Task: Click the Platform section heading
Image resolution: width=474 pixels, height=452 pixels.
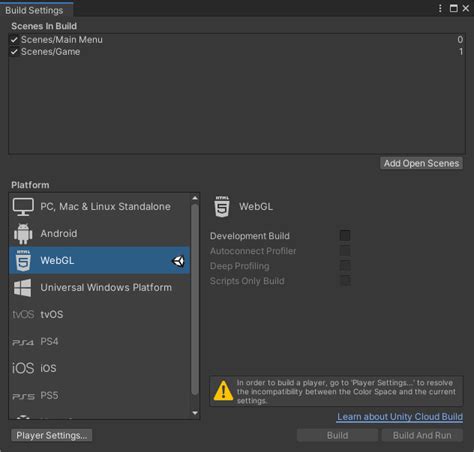Action: point(30,185)
